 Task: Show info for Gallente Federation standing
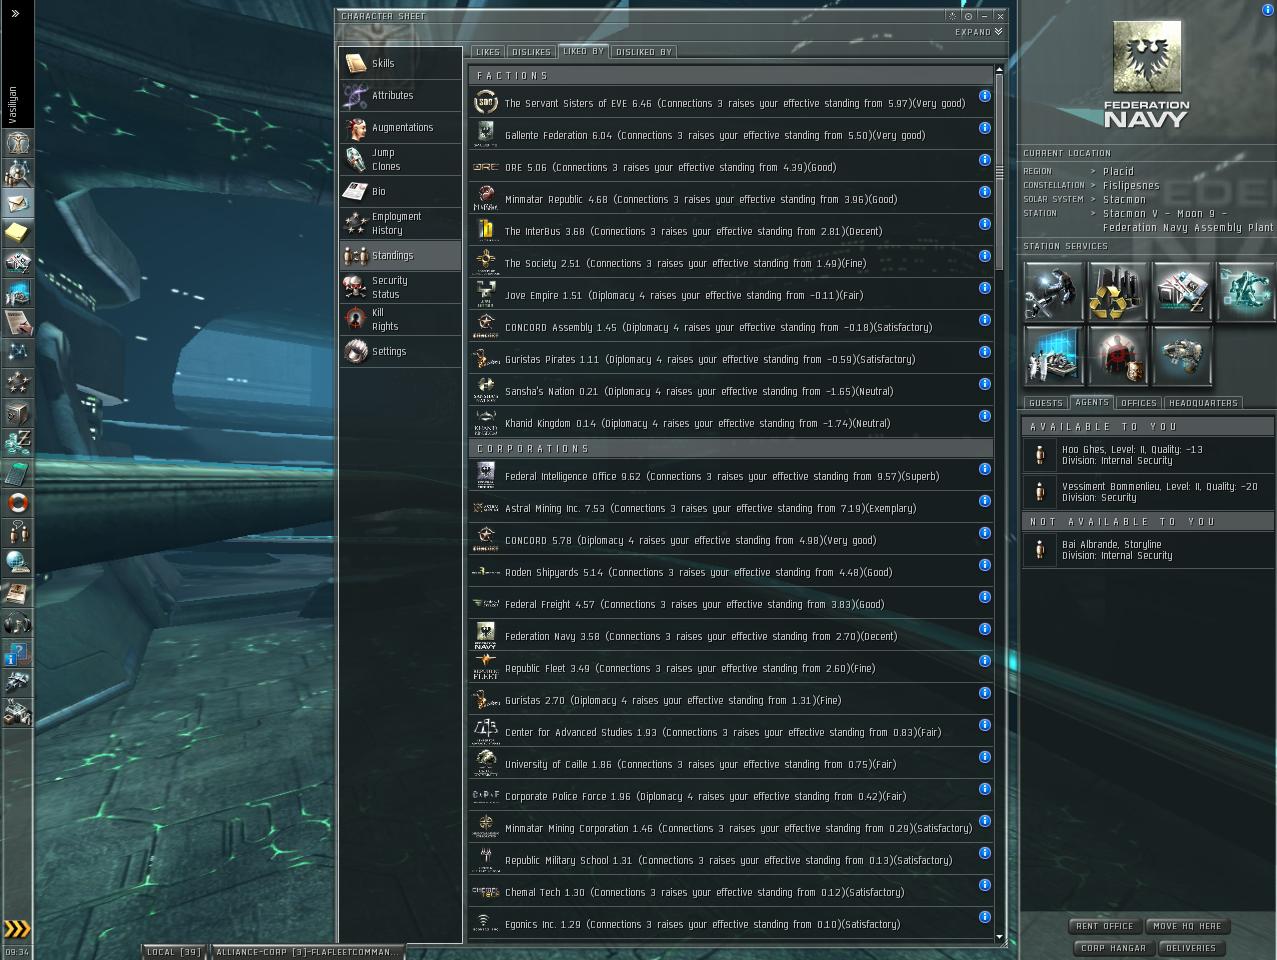tap(984, 128)
